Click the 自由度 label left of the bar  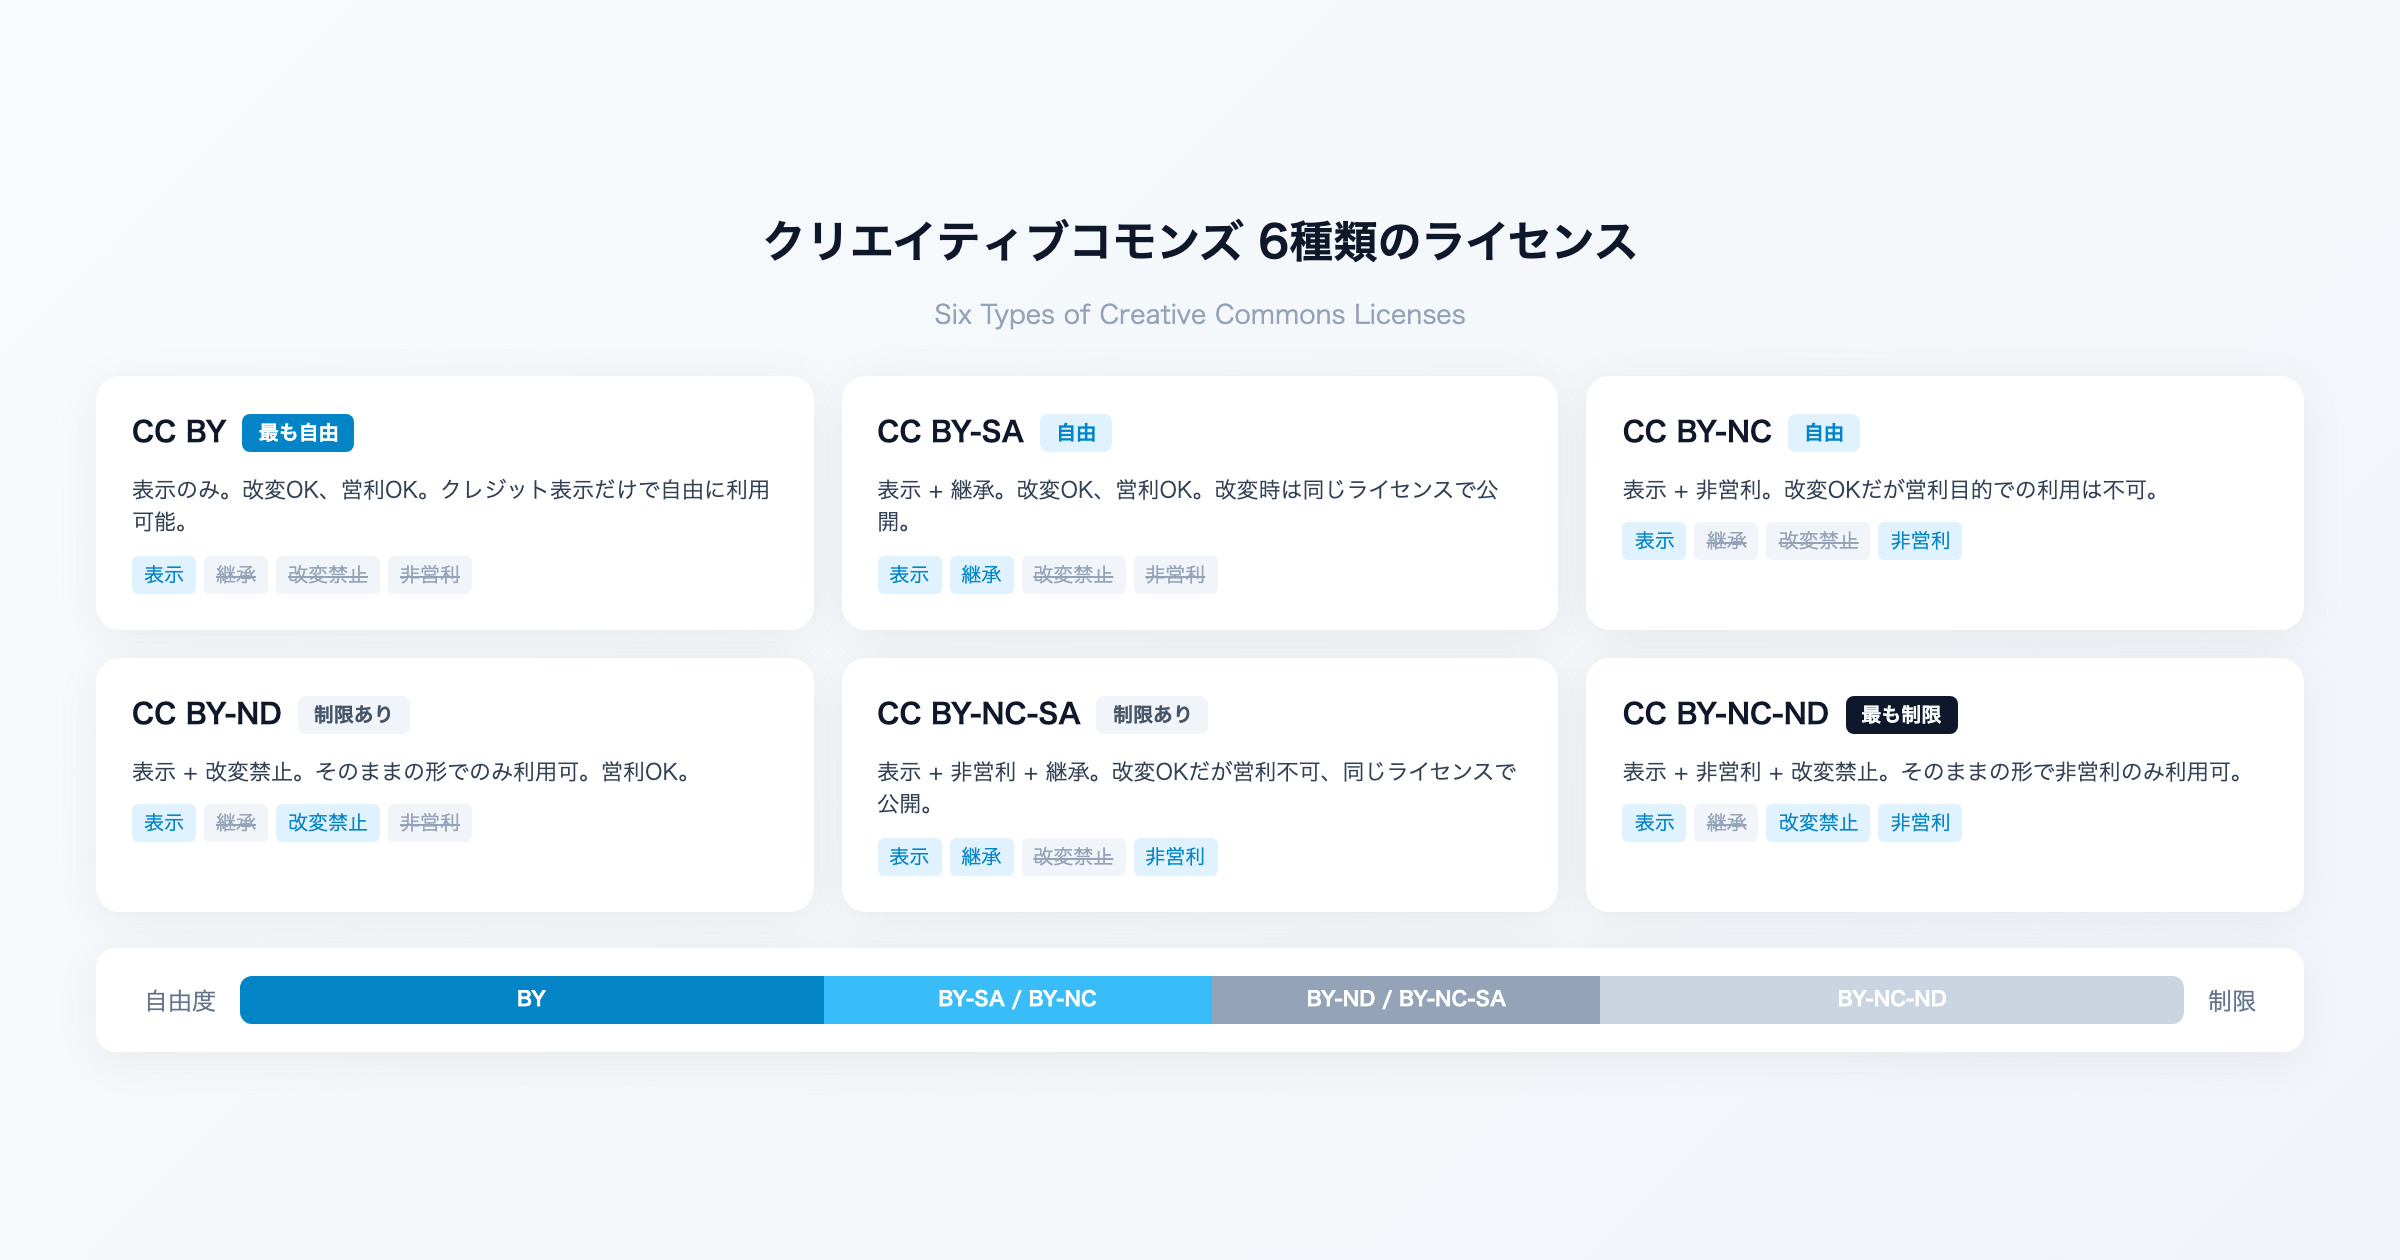(x=180, y=1001)
